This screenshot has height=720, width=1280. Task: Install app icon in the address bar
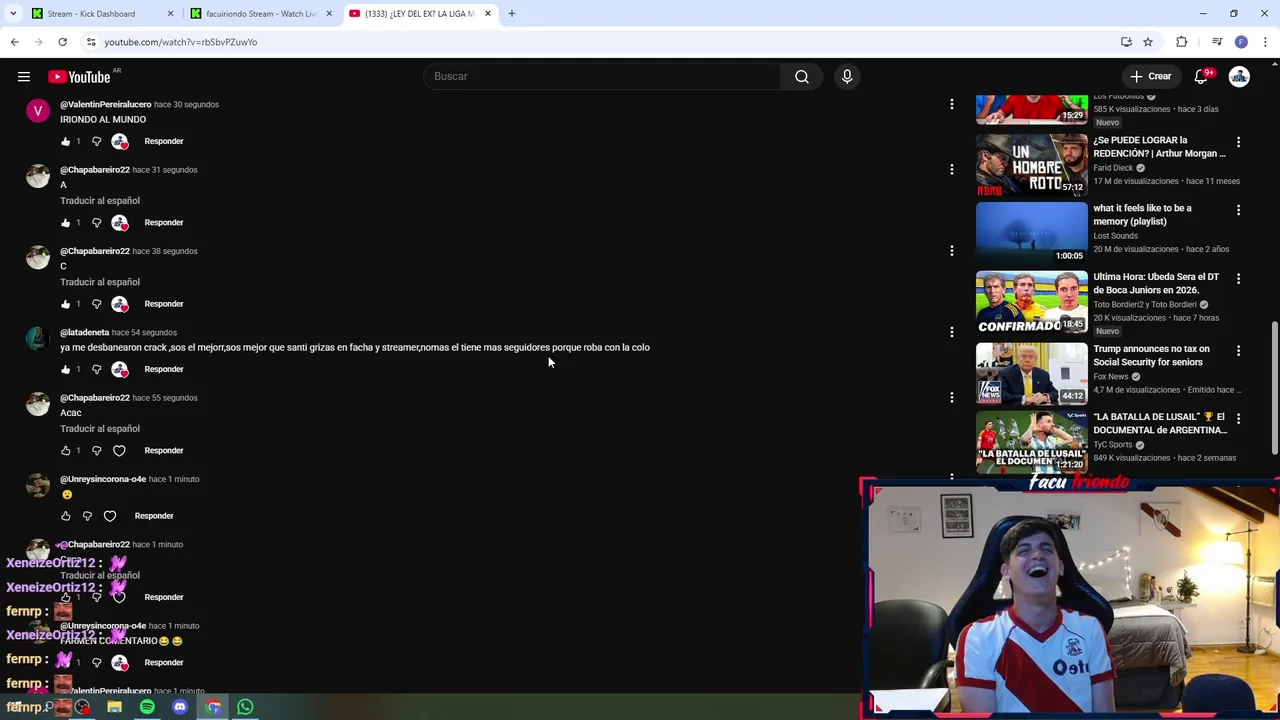point(1126,42)
